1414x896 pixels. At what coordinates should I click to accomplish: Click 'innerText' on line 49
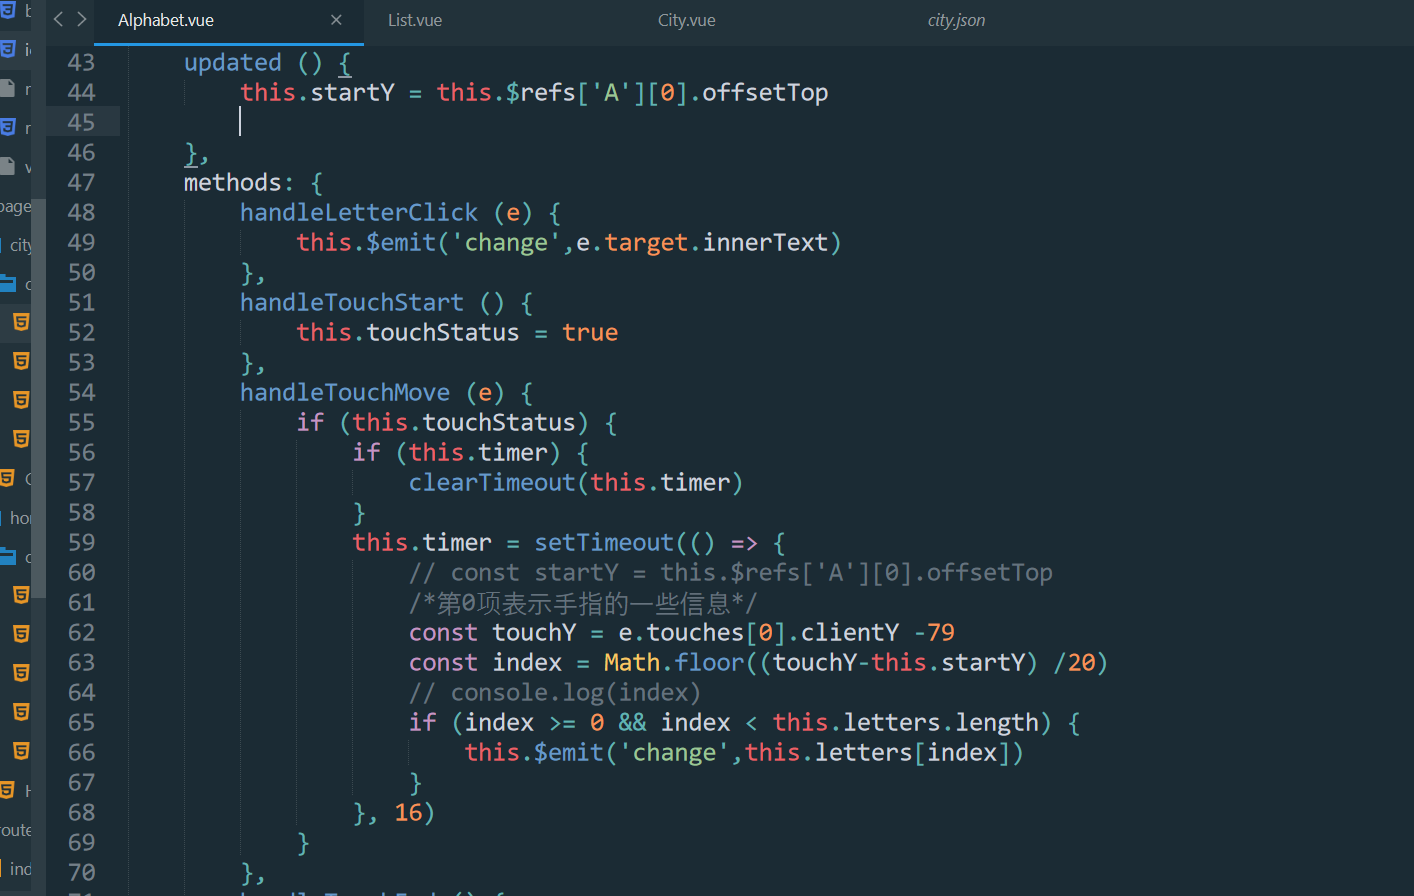pyautogui.click(x=765, y=242)
